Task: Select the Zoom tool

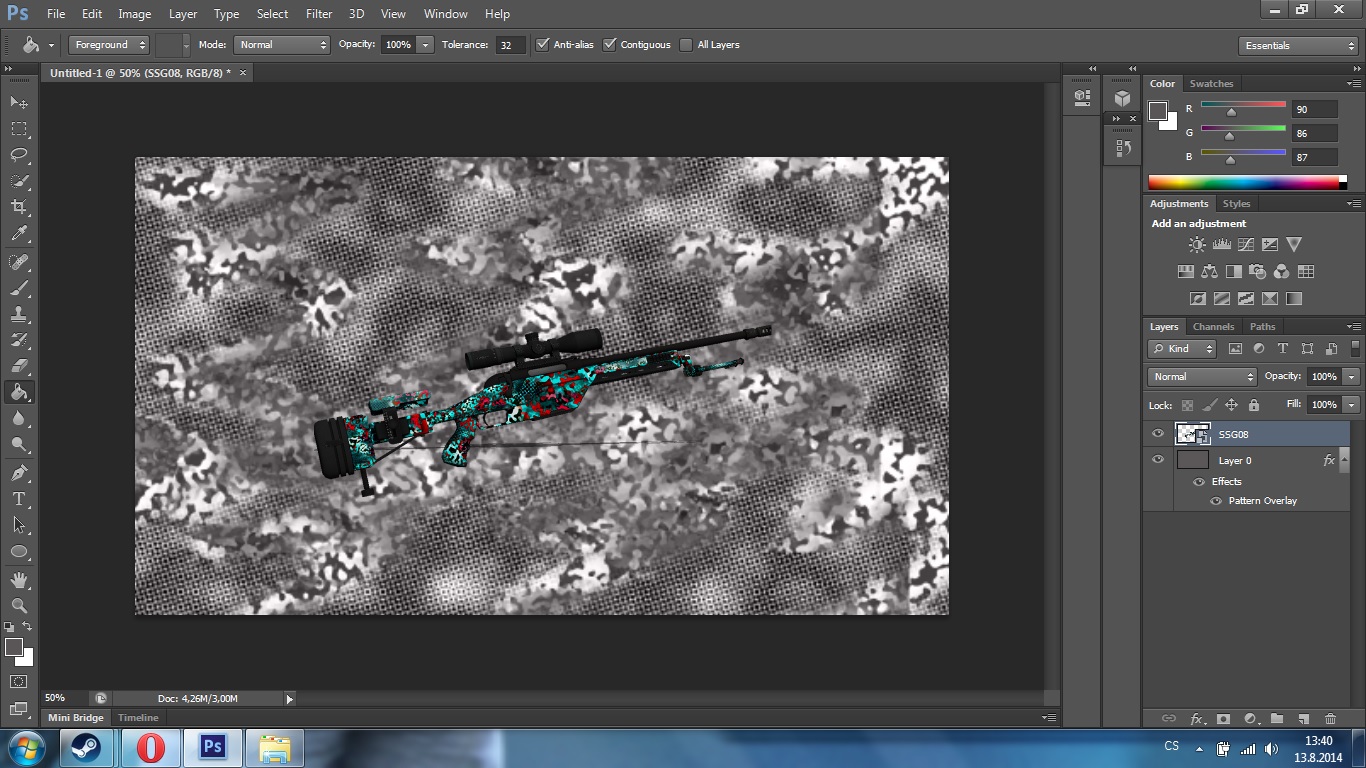Action: (x=19, y=605)
